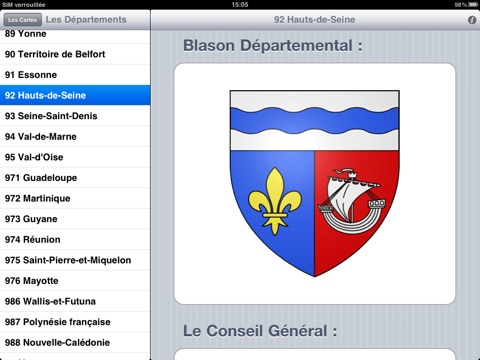
Task: Select 974 Réunion
Action: (75, 239)
